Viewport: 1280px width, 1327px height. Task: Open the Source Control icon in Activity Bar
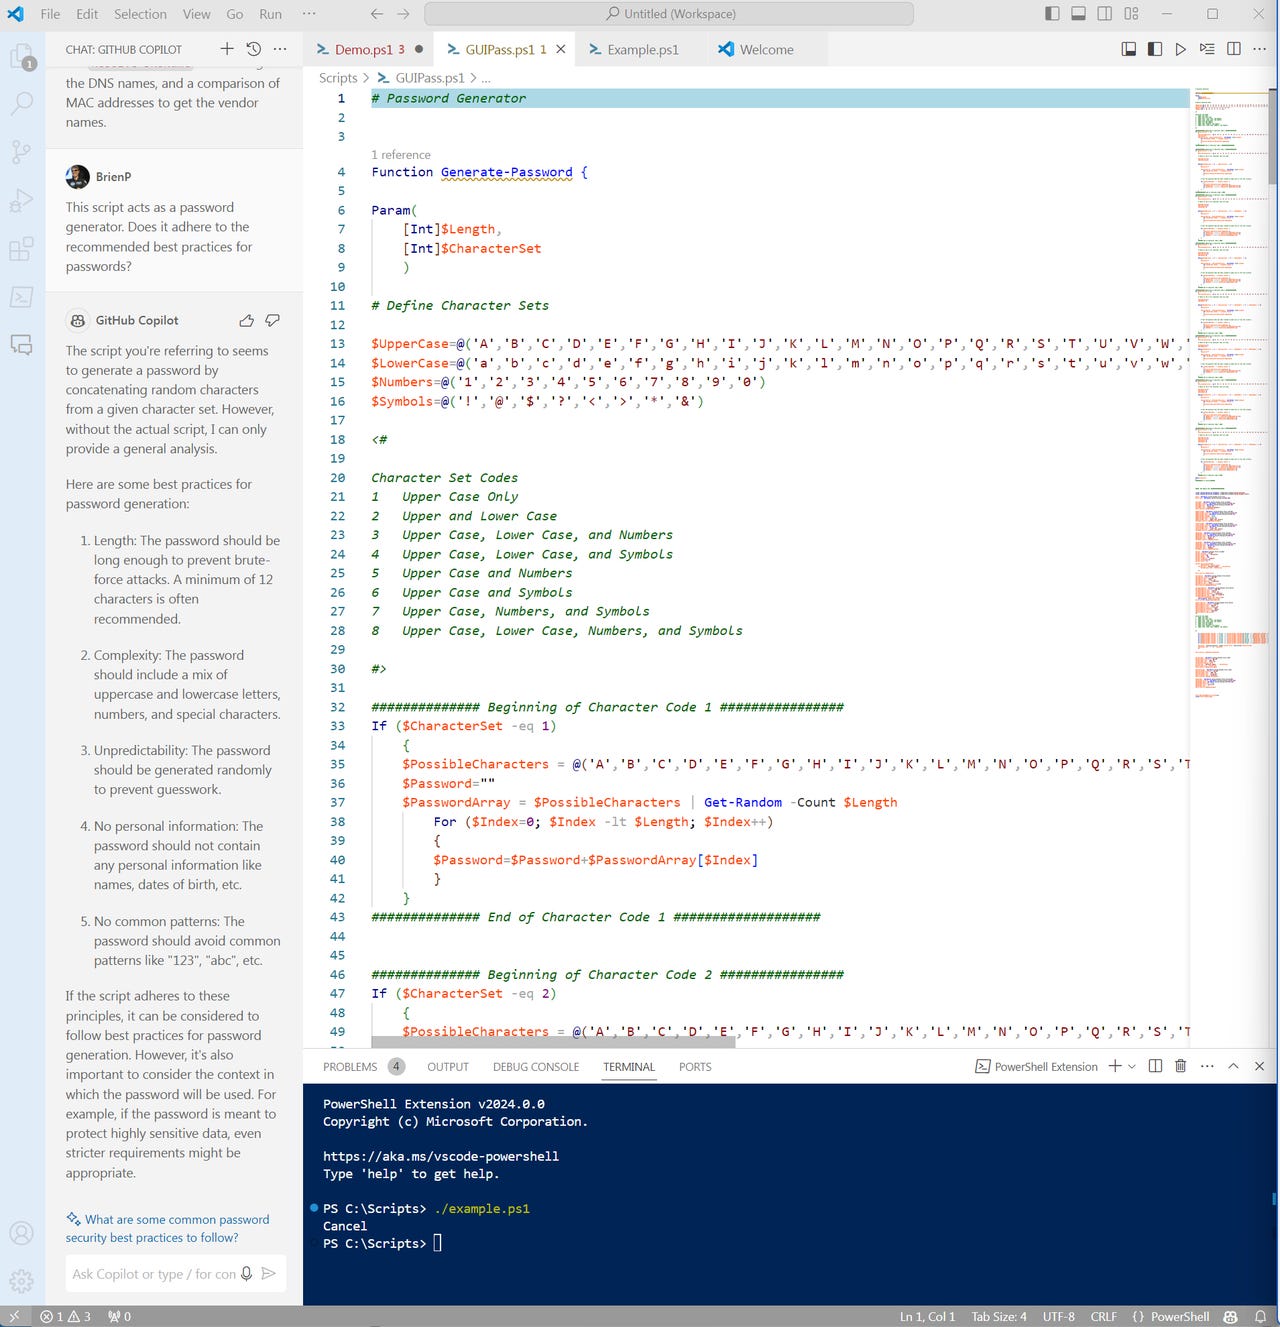pos(22,151)
